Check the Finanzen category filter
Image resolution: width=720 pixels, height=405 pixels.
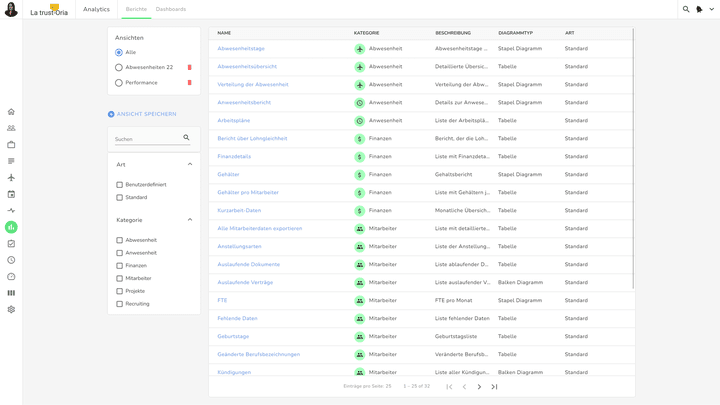pyautogui.click(x=120, y=266)
